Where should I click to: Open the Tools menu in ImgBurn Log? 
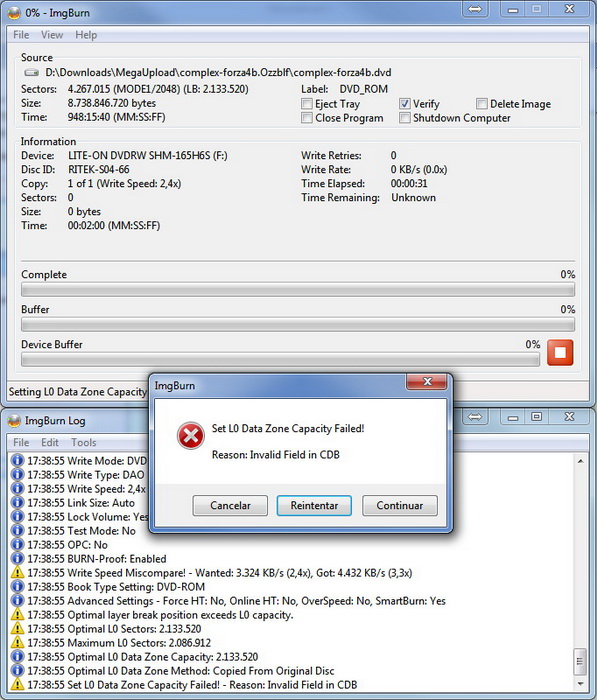coord(83,442)
